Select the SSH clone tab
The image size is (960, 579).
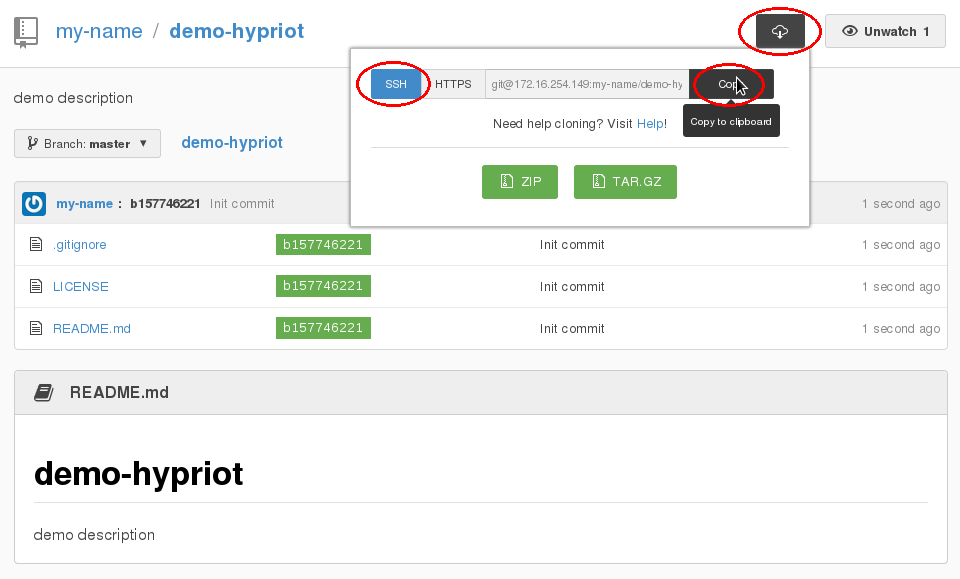(398, 84)
